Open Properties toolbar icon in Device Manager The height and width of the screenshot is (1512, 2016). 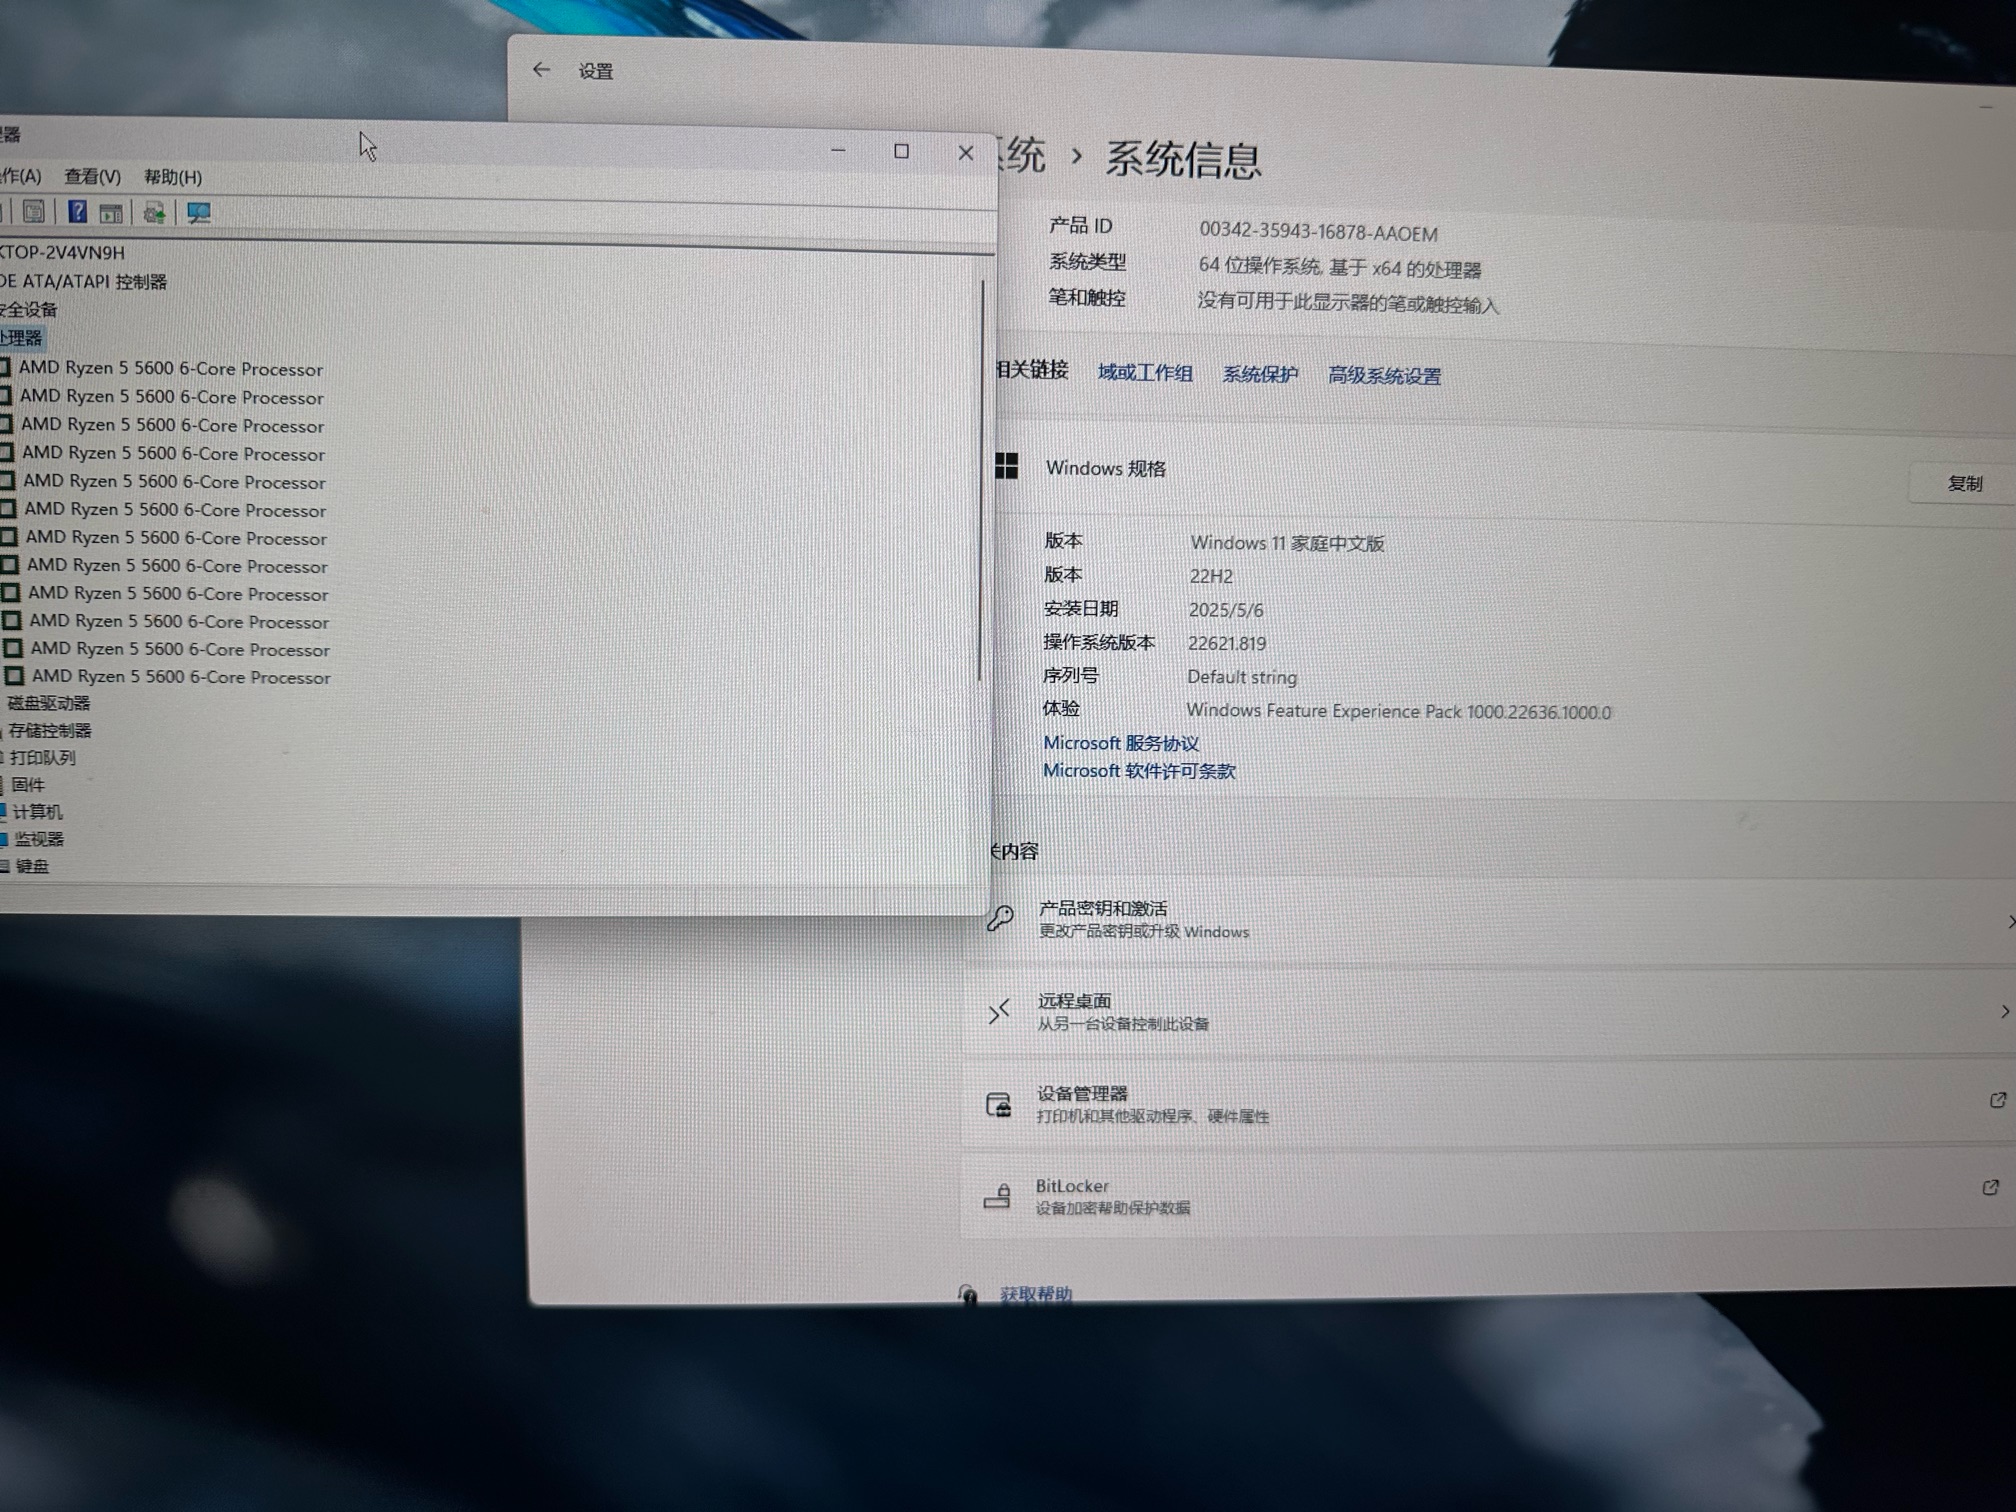pos(34,212)
